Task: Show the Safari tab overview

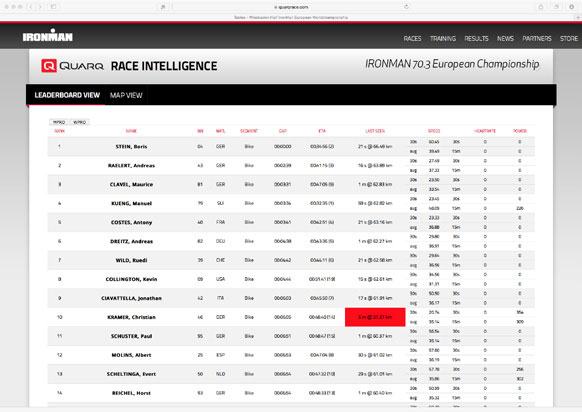Action: [x=556, y=7]
